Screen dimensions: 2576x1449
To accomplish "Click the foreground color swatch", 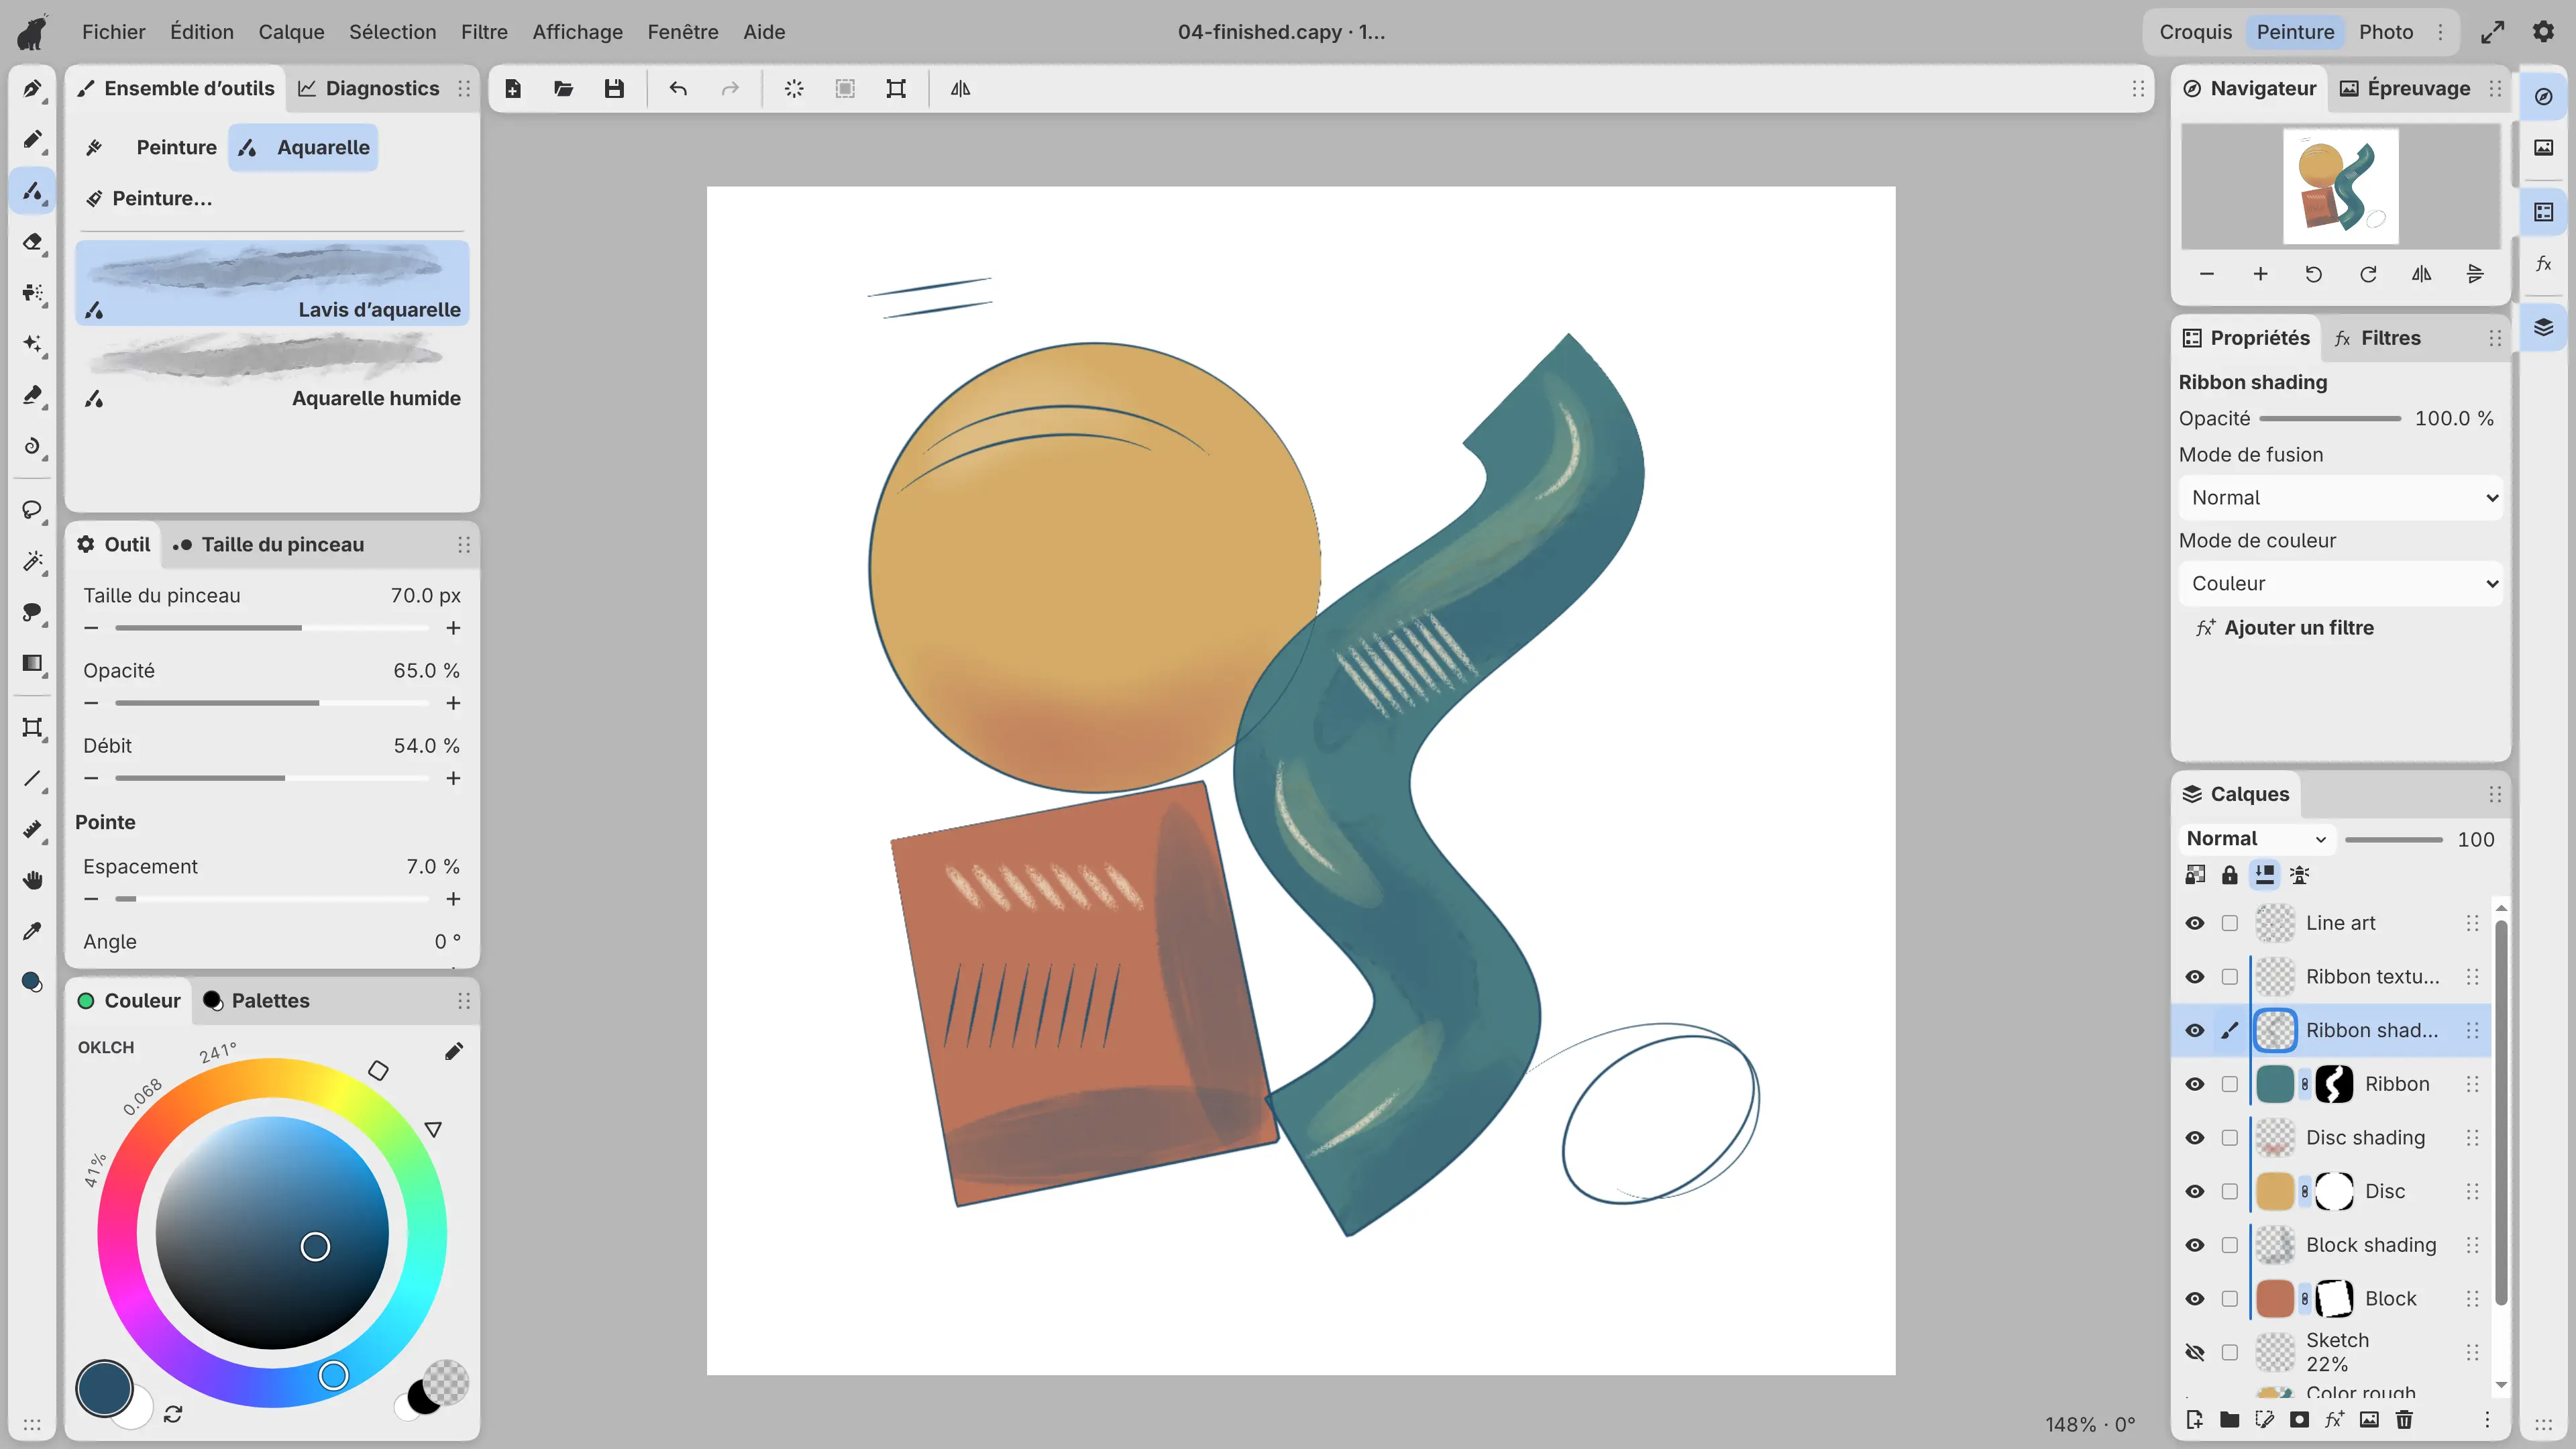I will pyautogui.click(x=104, y=1388).
